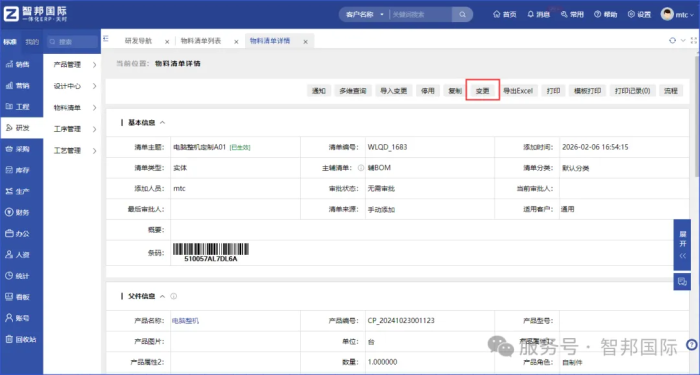Open the 看板 module in the sidebar
Screen dimensions: 700x375
(x=18, y=297)
